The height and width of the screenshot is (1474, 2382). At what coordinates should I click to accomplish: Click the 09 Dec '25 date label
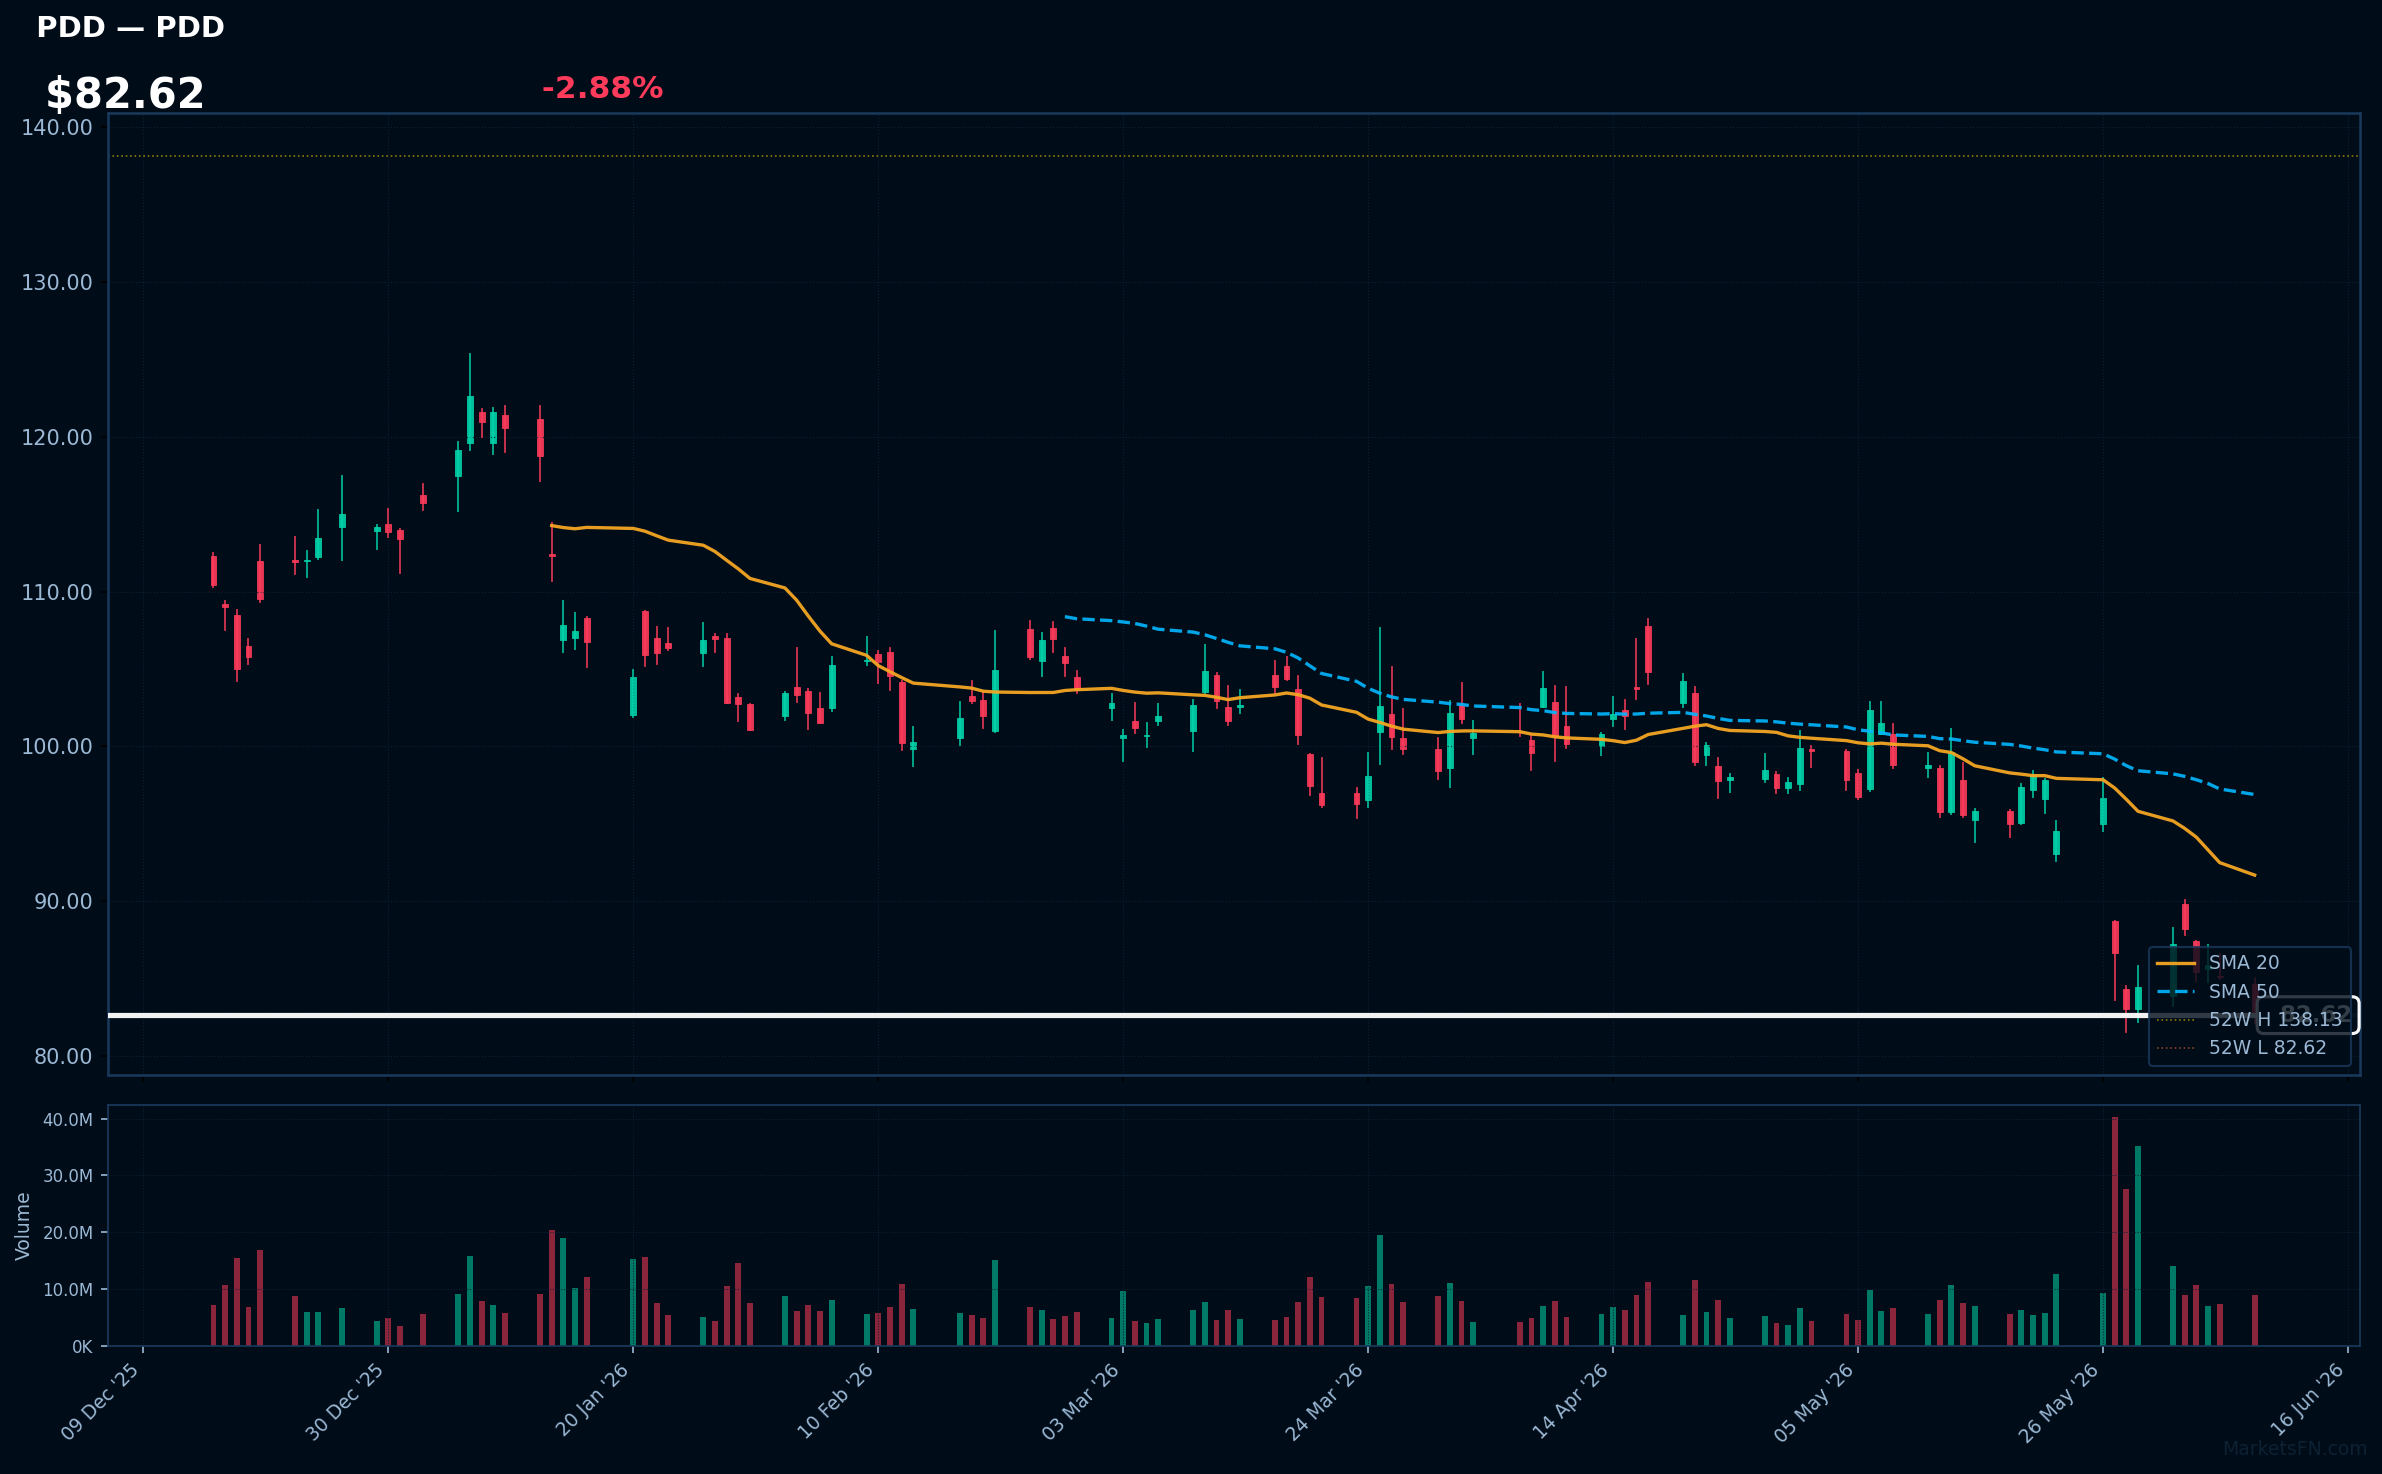tap(100, 1402)
